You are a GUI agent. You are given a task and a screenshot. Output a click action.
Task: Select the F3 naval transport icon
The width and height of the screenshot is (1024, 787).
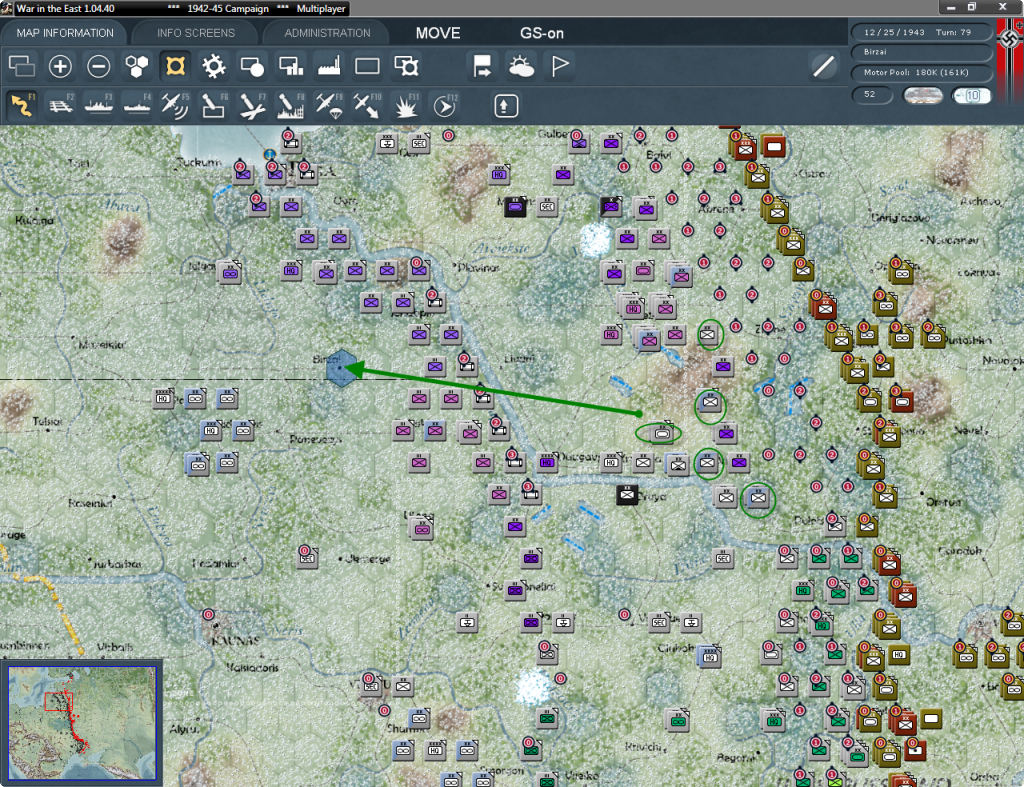click(99, 106)
